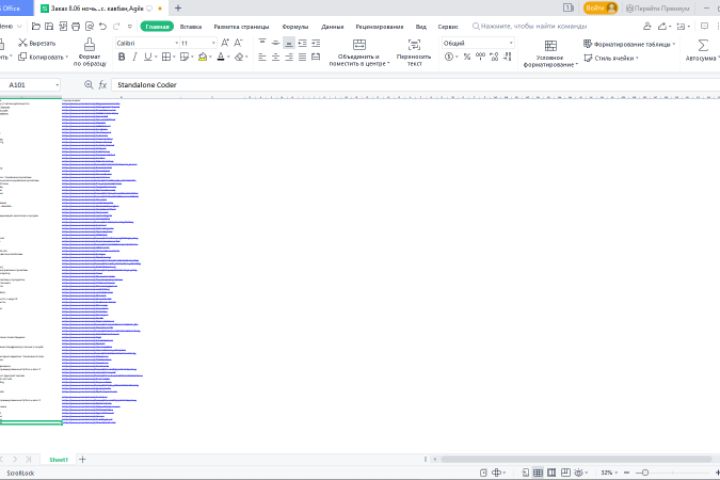The width and height of the screenshot is (720, 480).
Task: Click the Open file folder icon
Action: [x=36, y=27]
